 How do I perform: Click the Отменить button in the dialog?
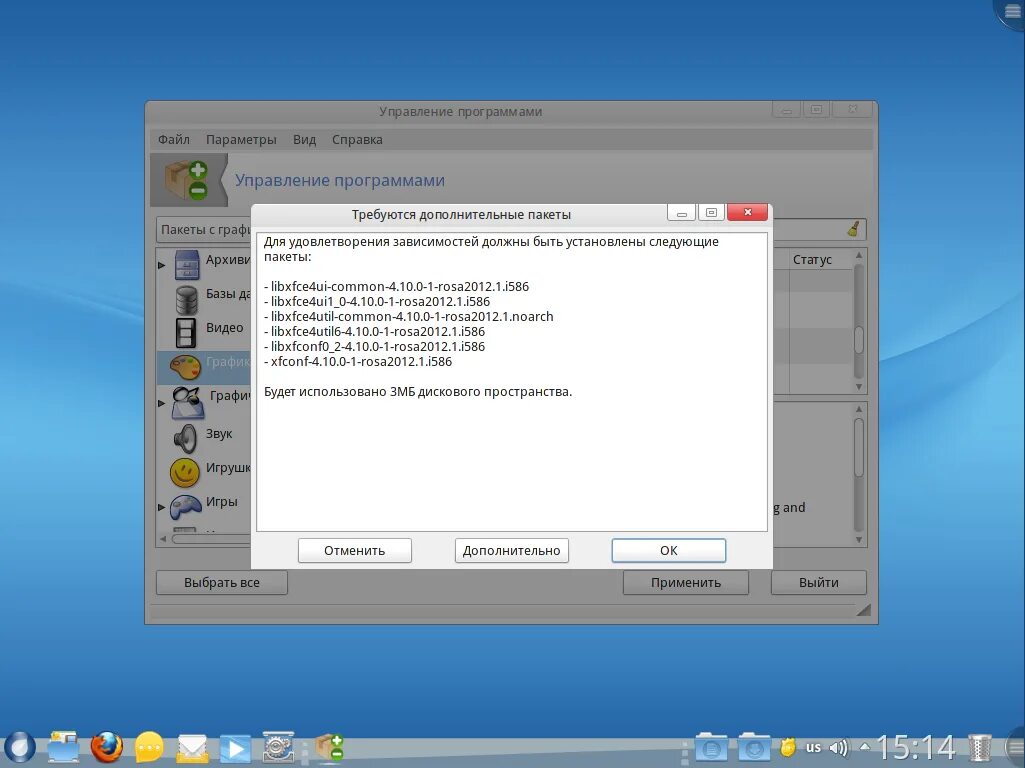[x=354, y=550]
